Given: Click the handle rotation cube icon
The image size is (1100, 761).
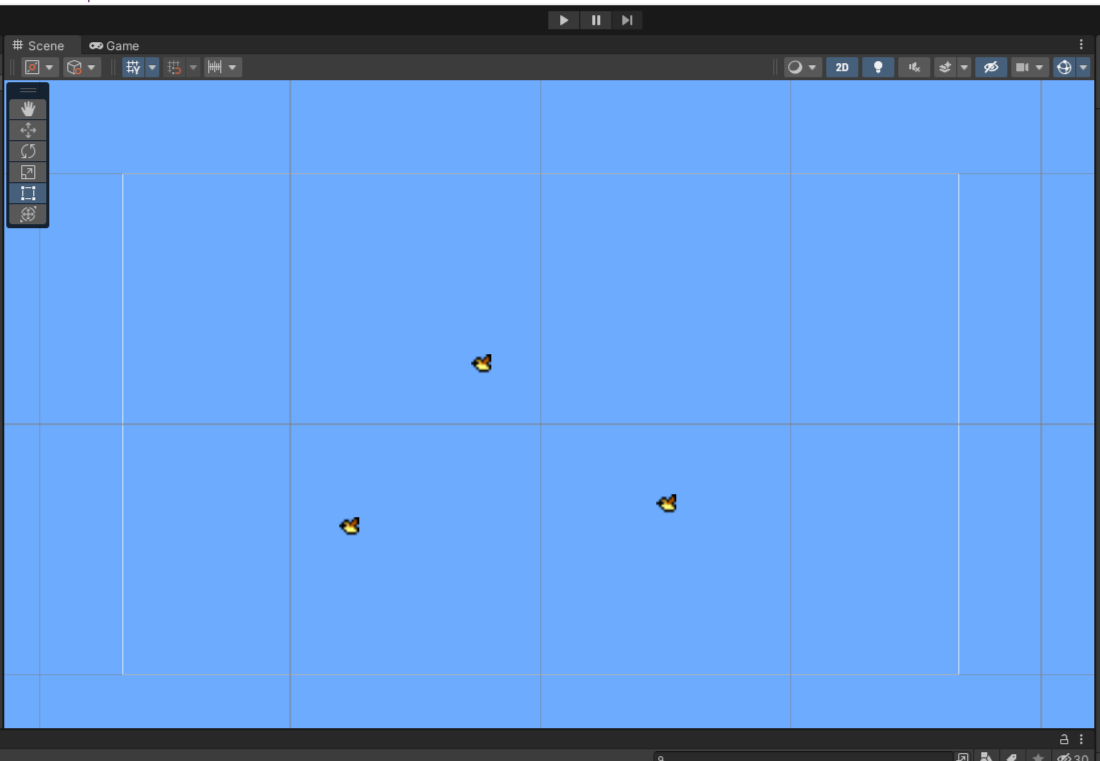Looking at the screenshot, I should 74,67.
